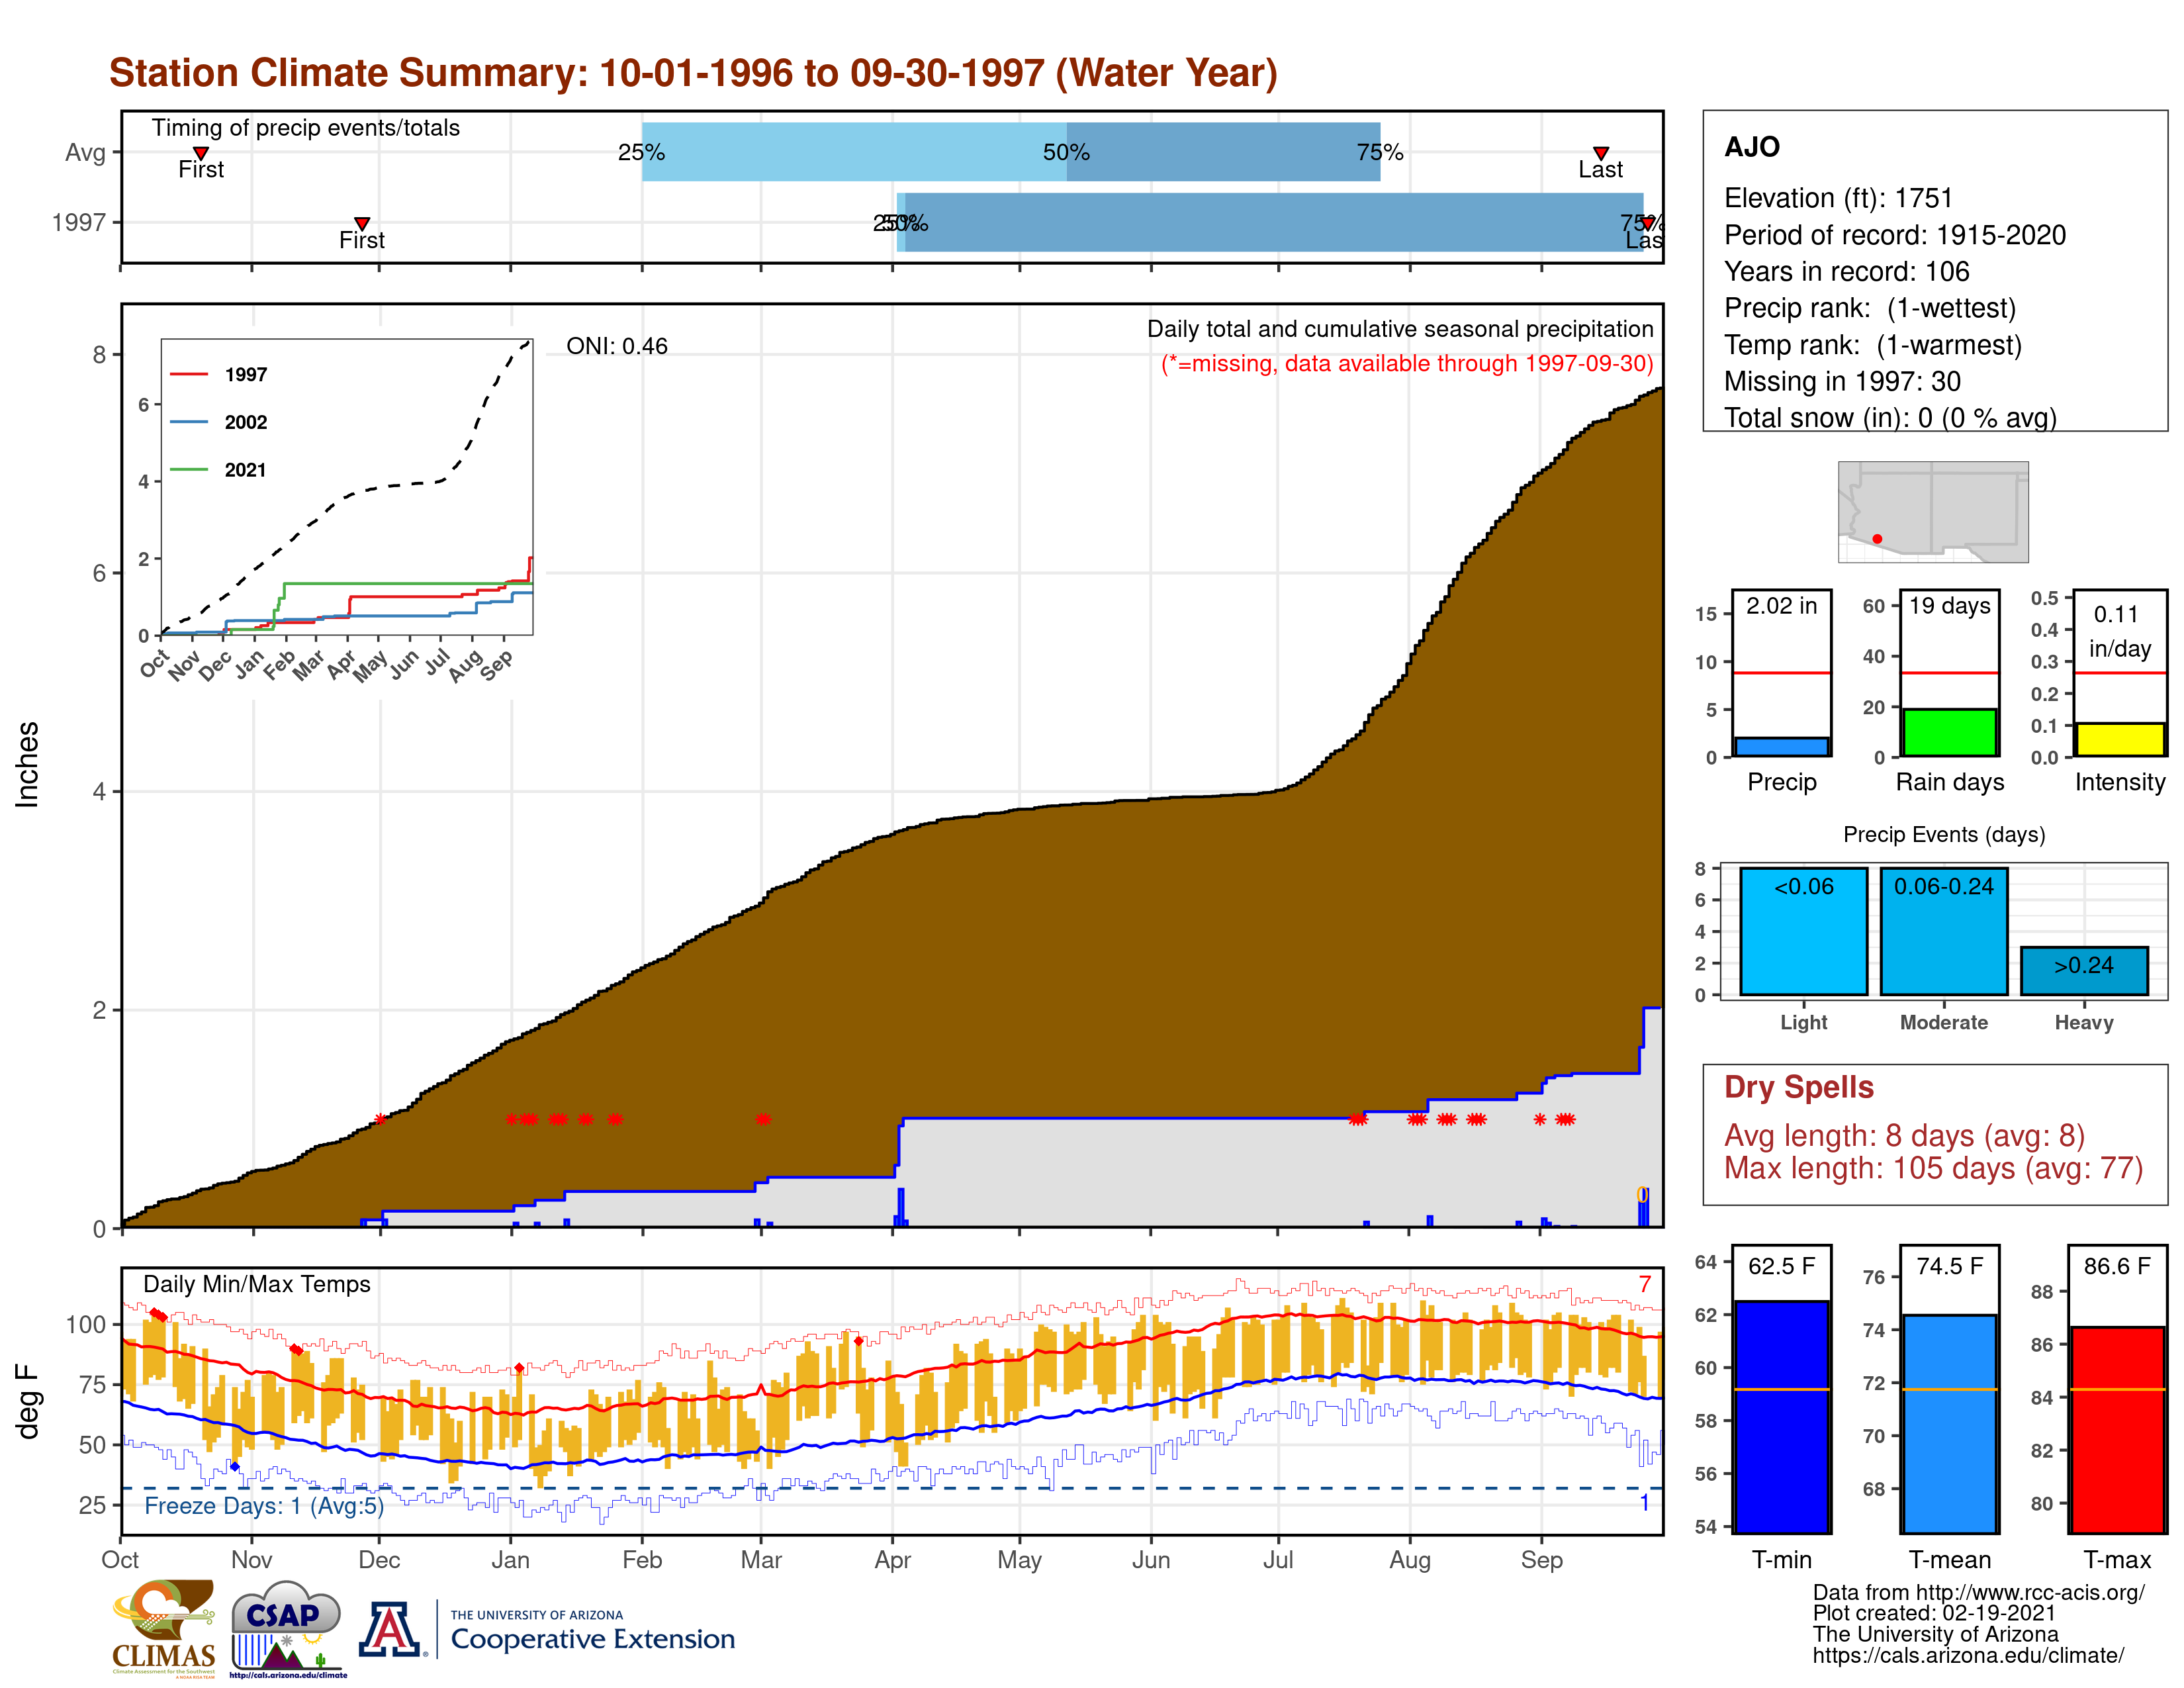Click the dark blue T-min bar
2184x1688 pixels.
tap(1781, 1417)
